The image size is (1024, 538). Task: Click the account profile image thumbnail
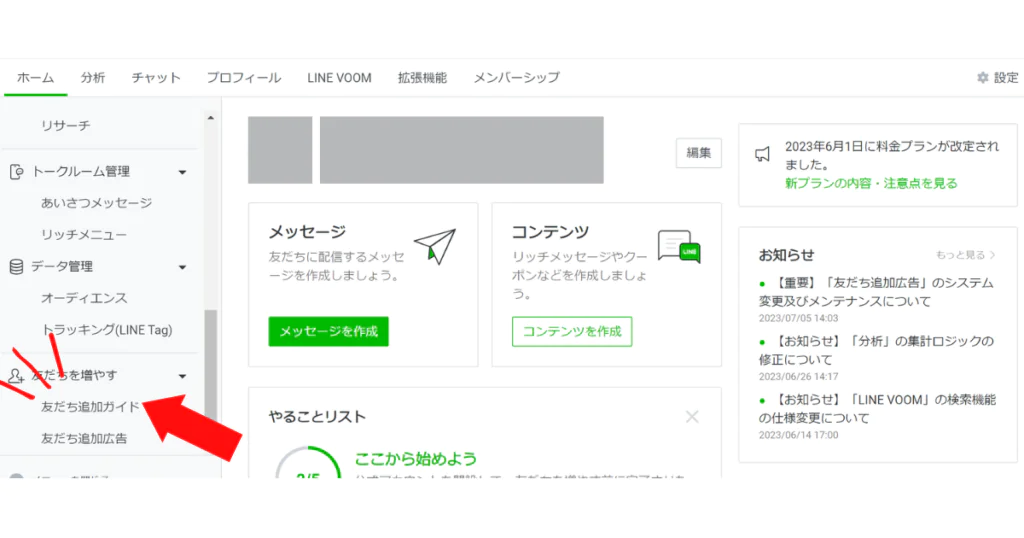[280, 150]
